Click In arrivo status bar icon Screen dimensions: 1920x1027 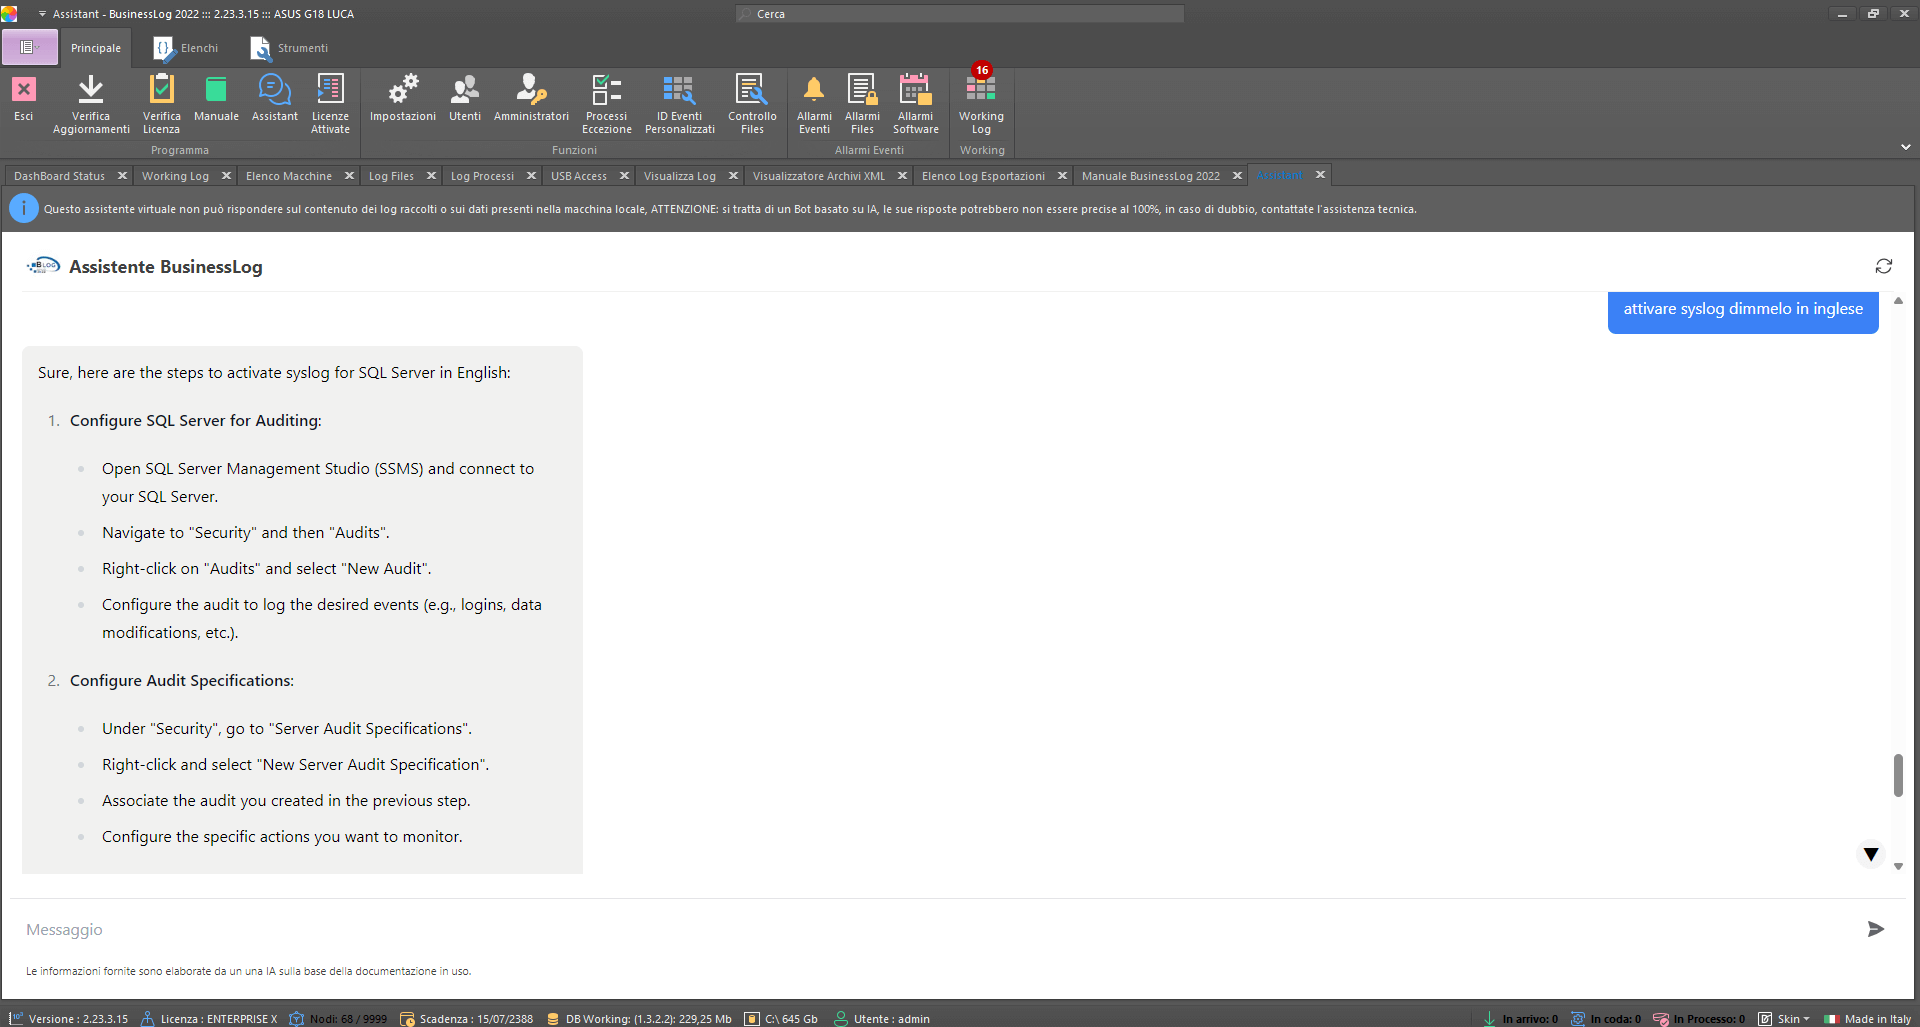tap(1490, 1018)
